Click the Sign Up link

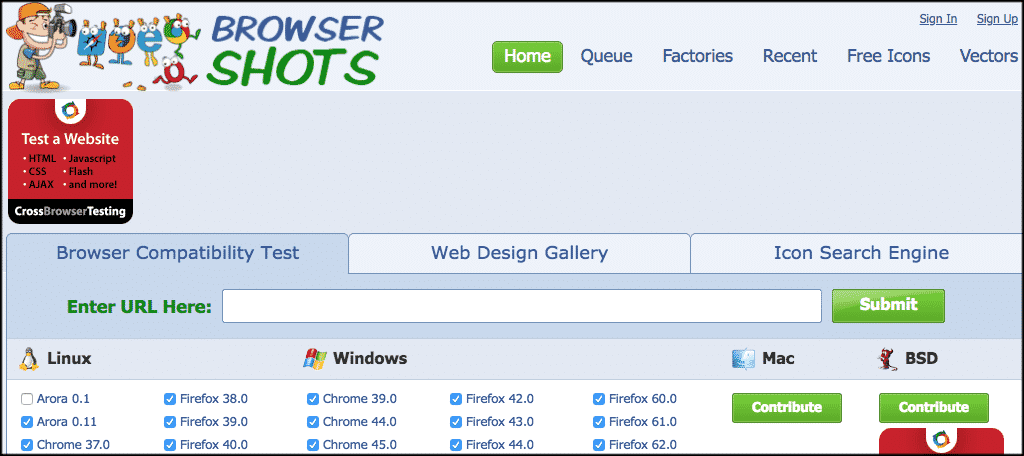pos(997,19)
